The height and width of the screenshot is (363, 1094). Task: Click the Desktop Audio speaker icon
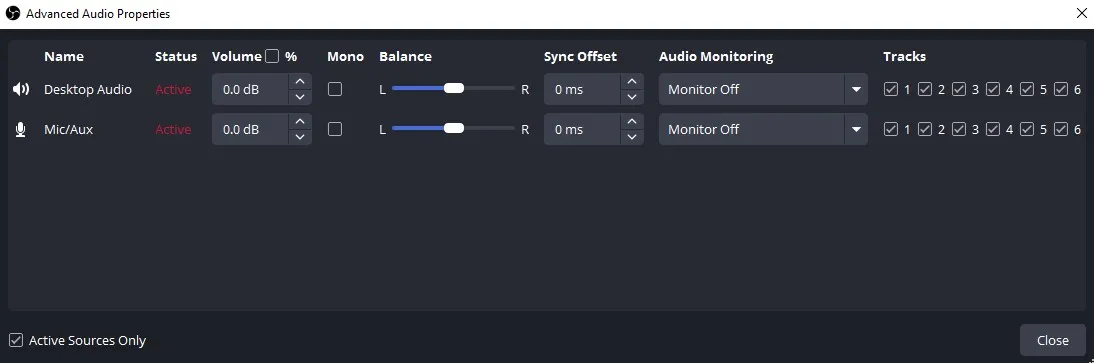click(21, 89)
